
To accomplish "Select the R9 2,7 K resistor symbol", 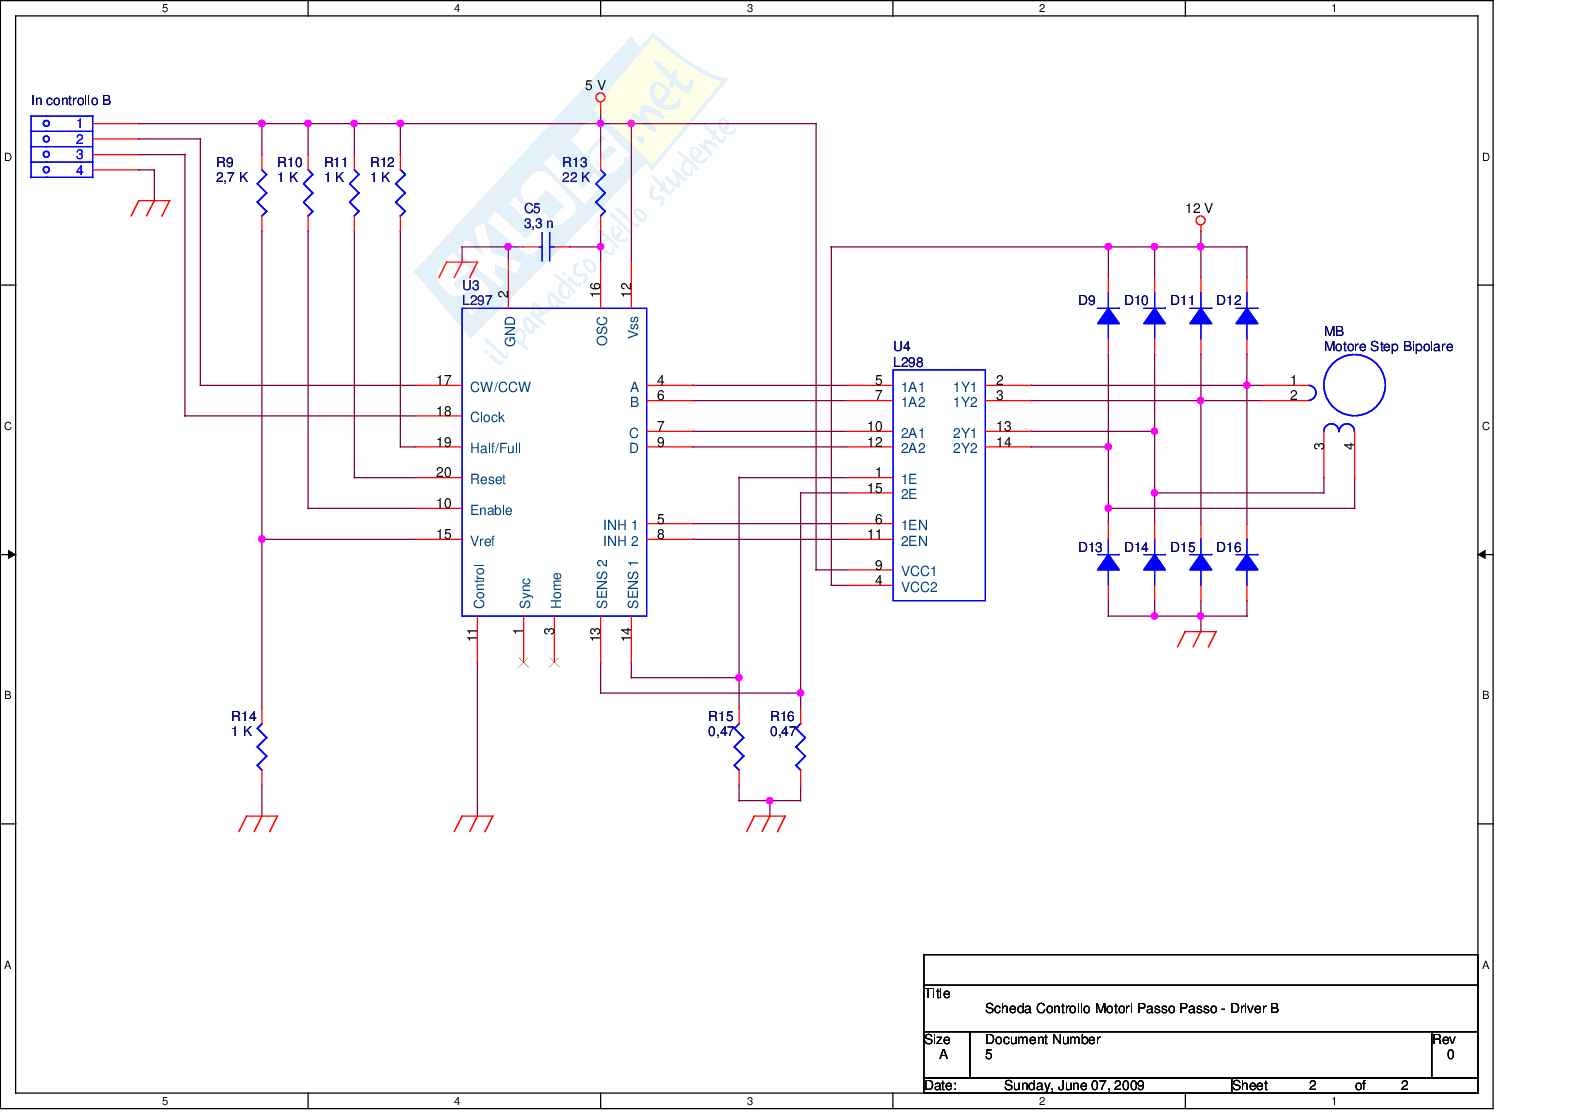I will pyautogui.click(x=262, y=193).
